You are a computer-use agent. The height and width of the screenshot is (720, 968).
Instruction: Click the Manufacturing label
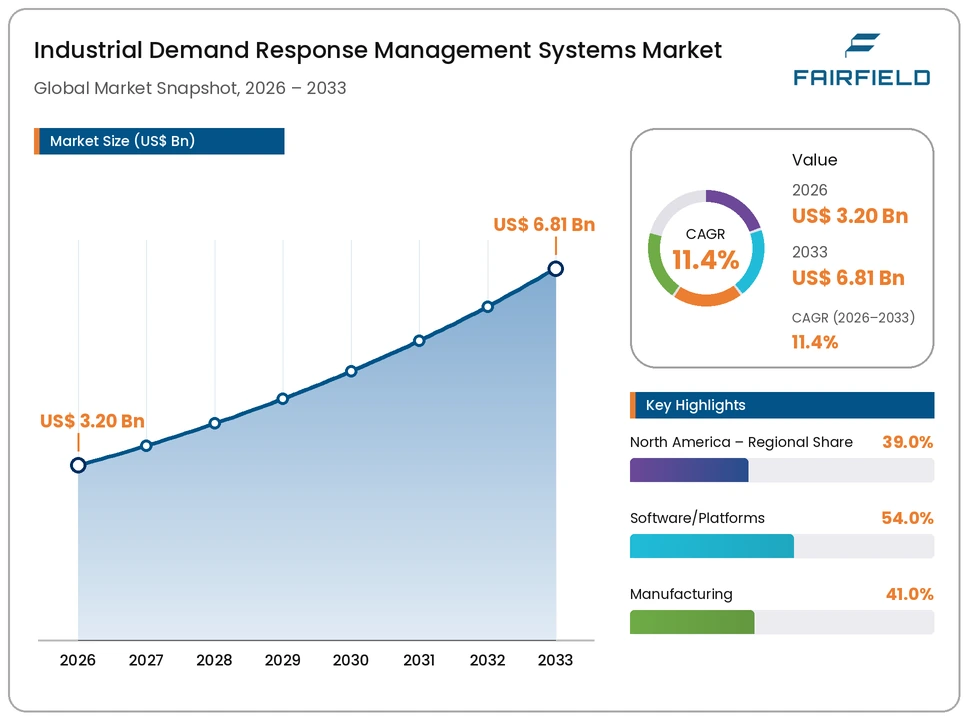[x=681, y=594]
